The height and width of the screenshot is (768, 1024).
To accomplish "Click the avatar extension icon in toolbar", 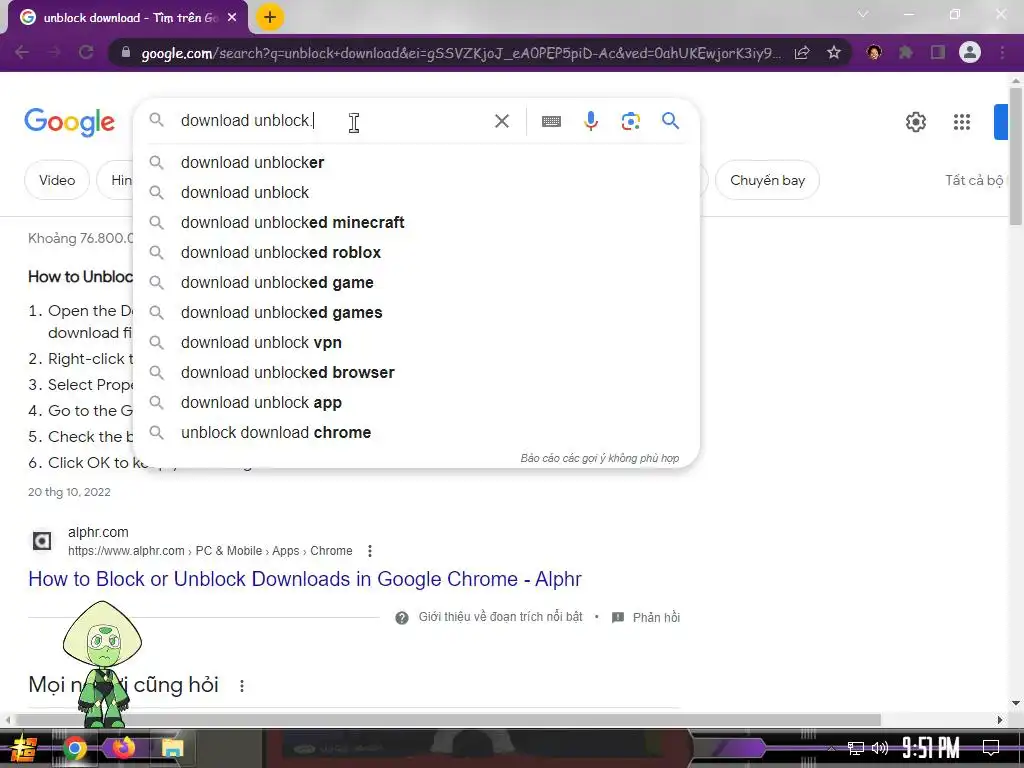I will [874, 52].
